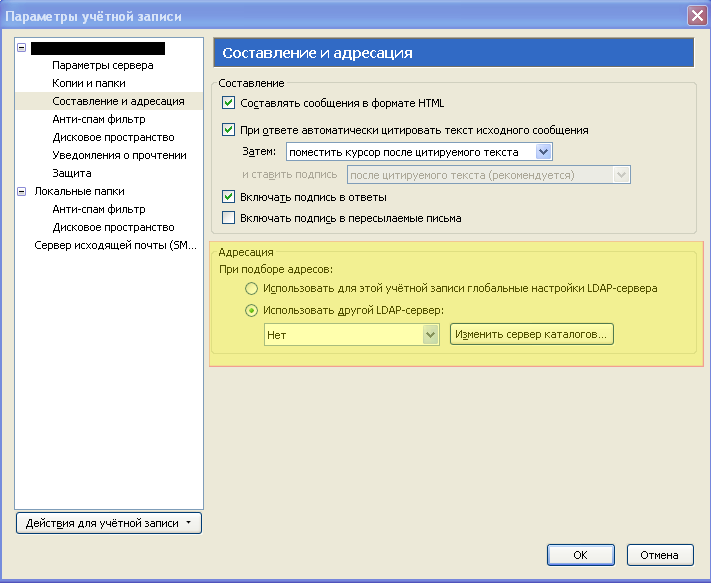This screenshot has width=711, height=583.
Task: Collapse the redacted account tree node
Action: [21, 48]
